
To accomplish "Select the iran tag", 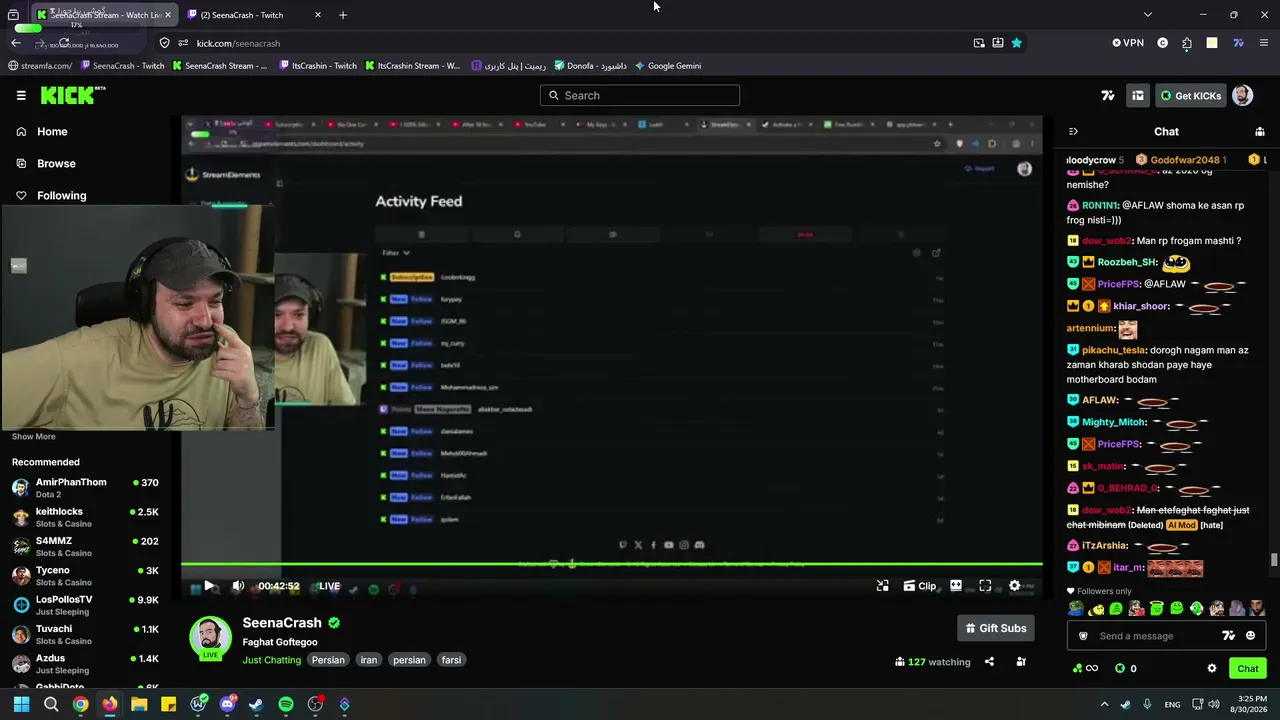I will [x=369, y=660].
